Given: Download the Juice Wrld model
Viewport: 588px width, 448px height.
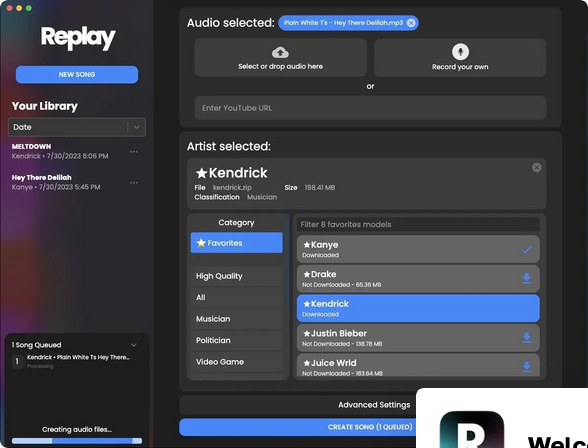Looking at the screenshot, I should 526,367.
